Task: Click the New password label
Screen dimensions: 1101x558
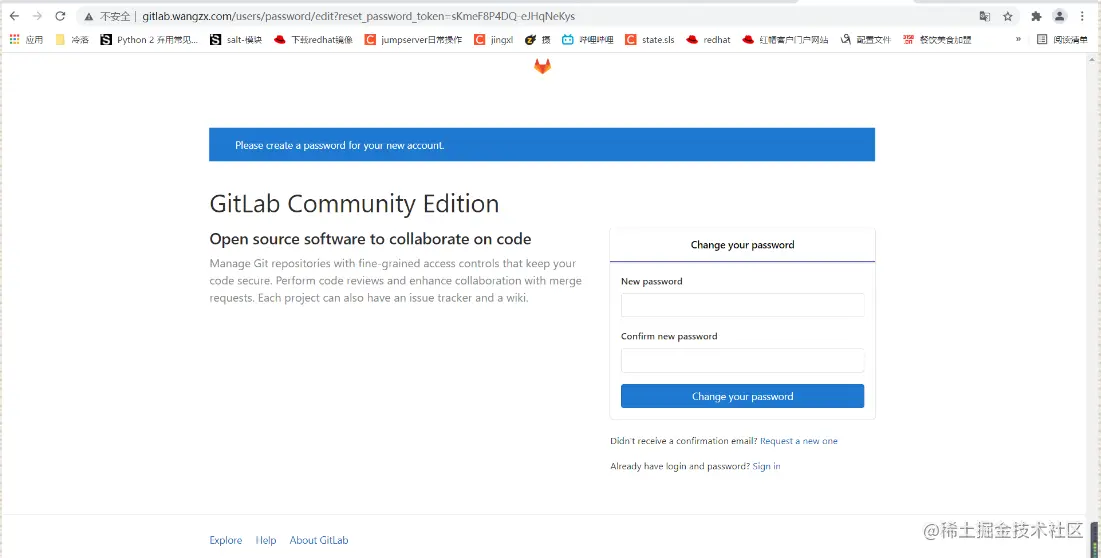Action: [652, 281]
